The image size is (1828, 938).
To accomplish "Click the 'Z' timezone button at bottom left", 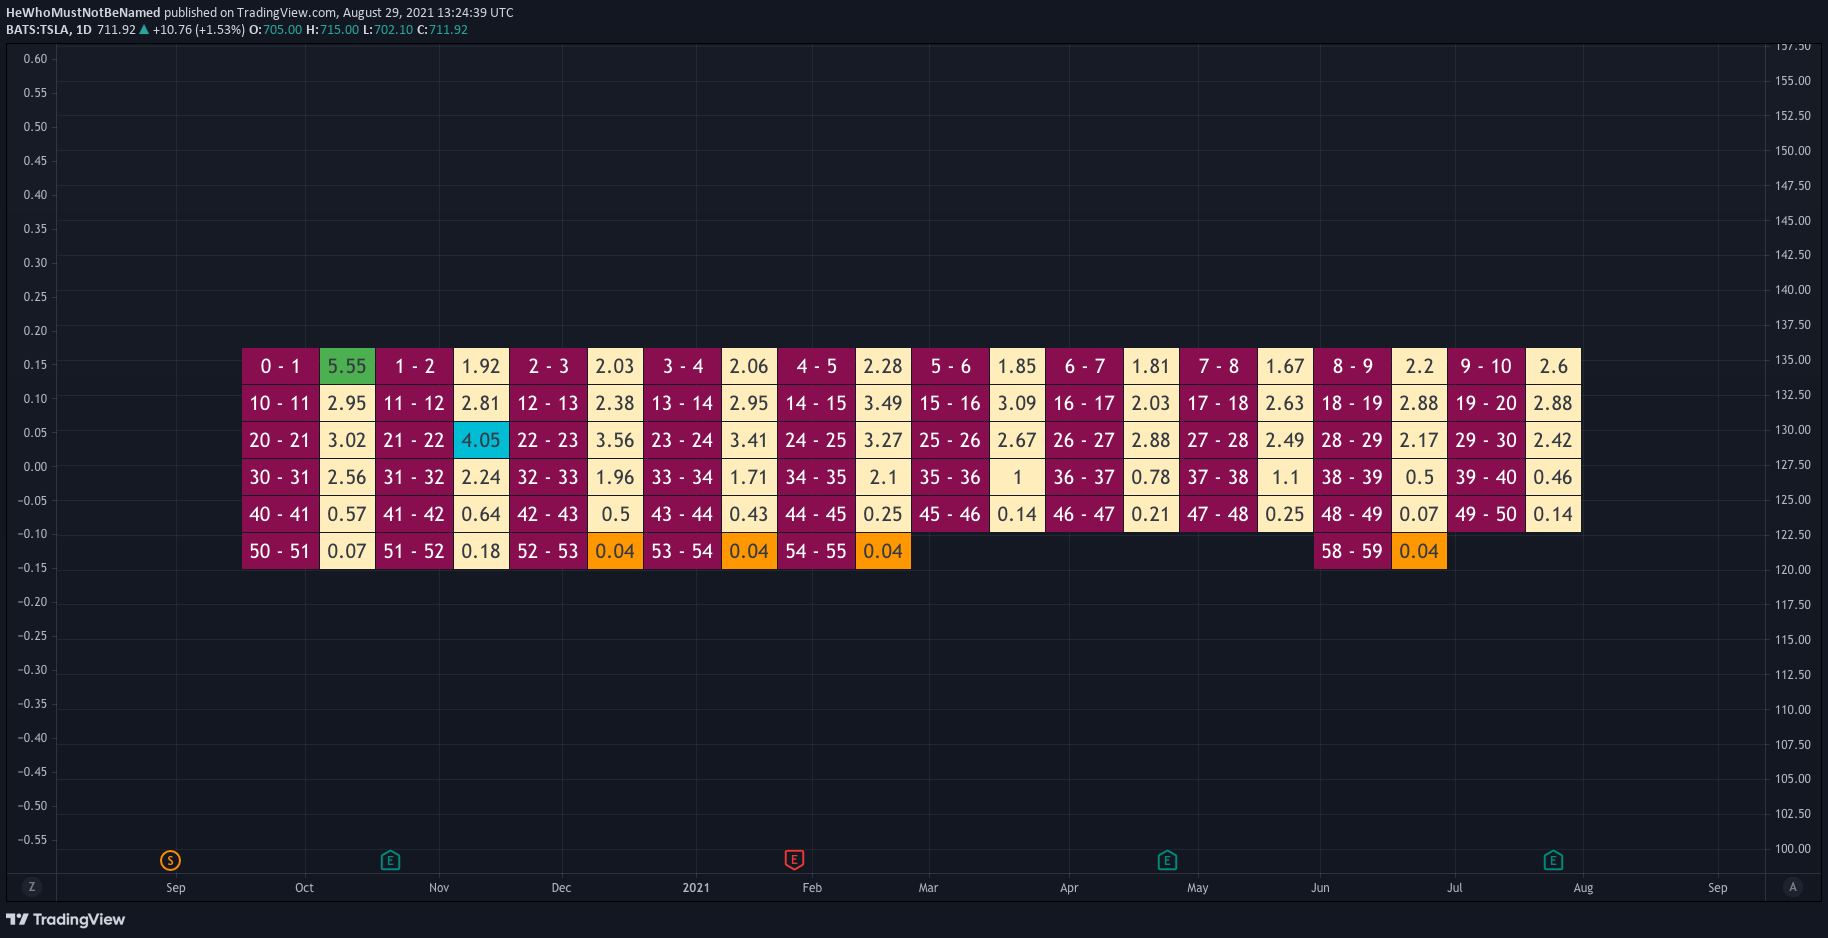I will (32, 887).
